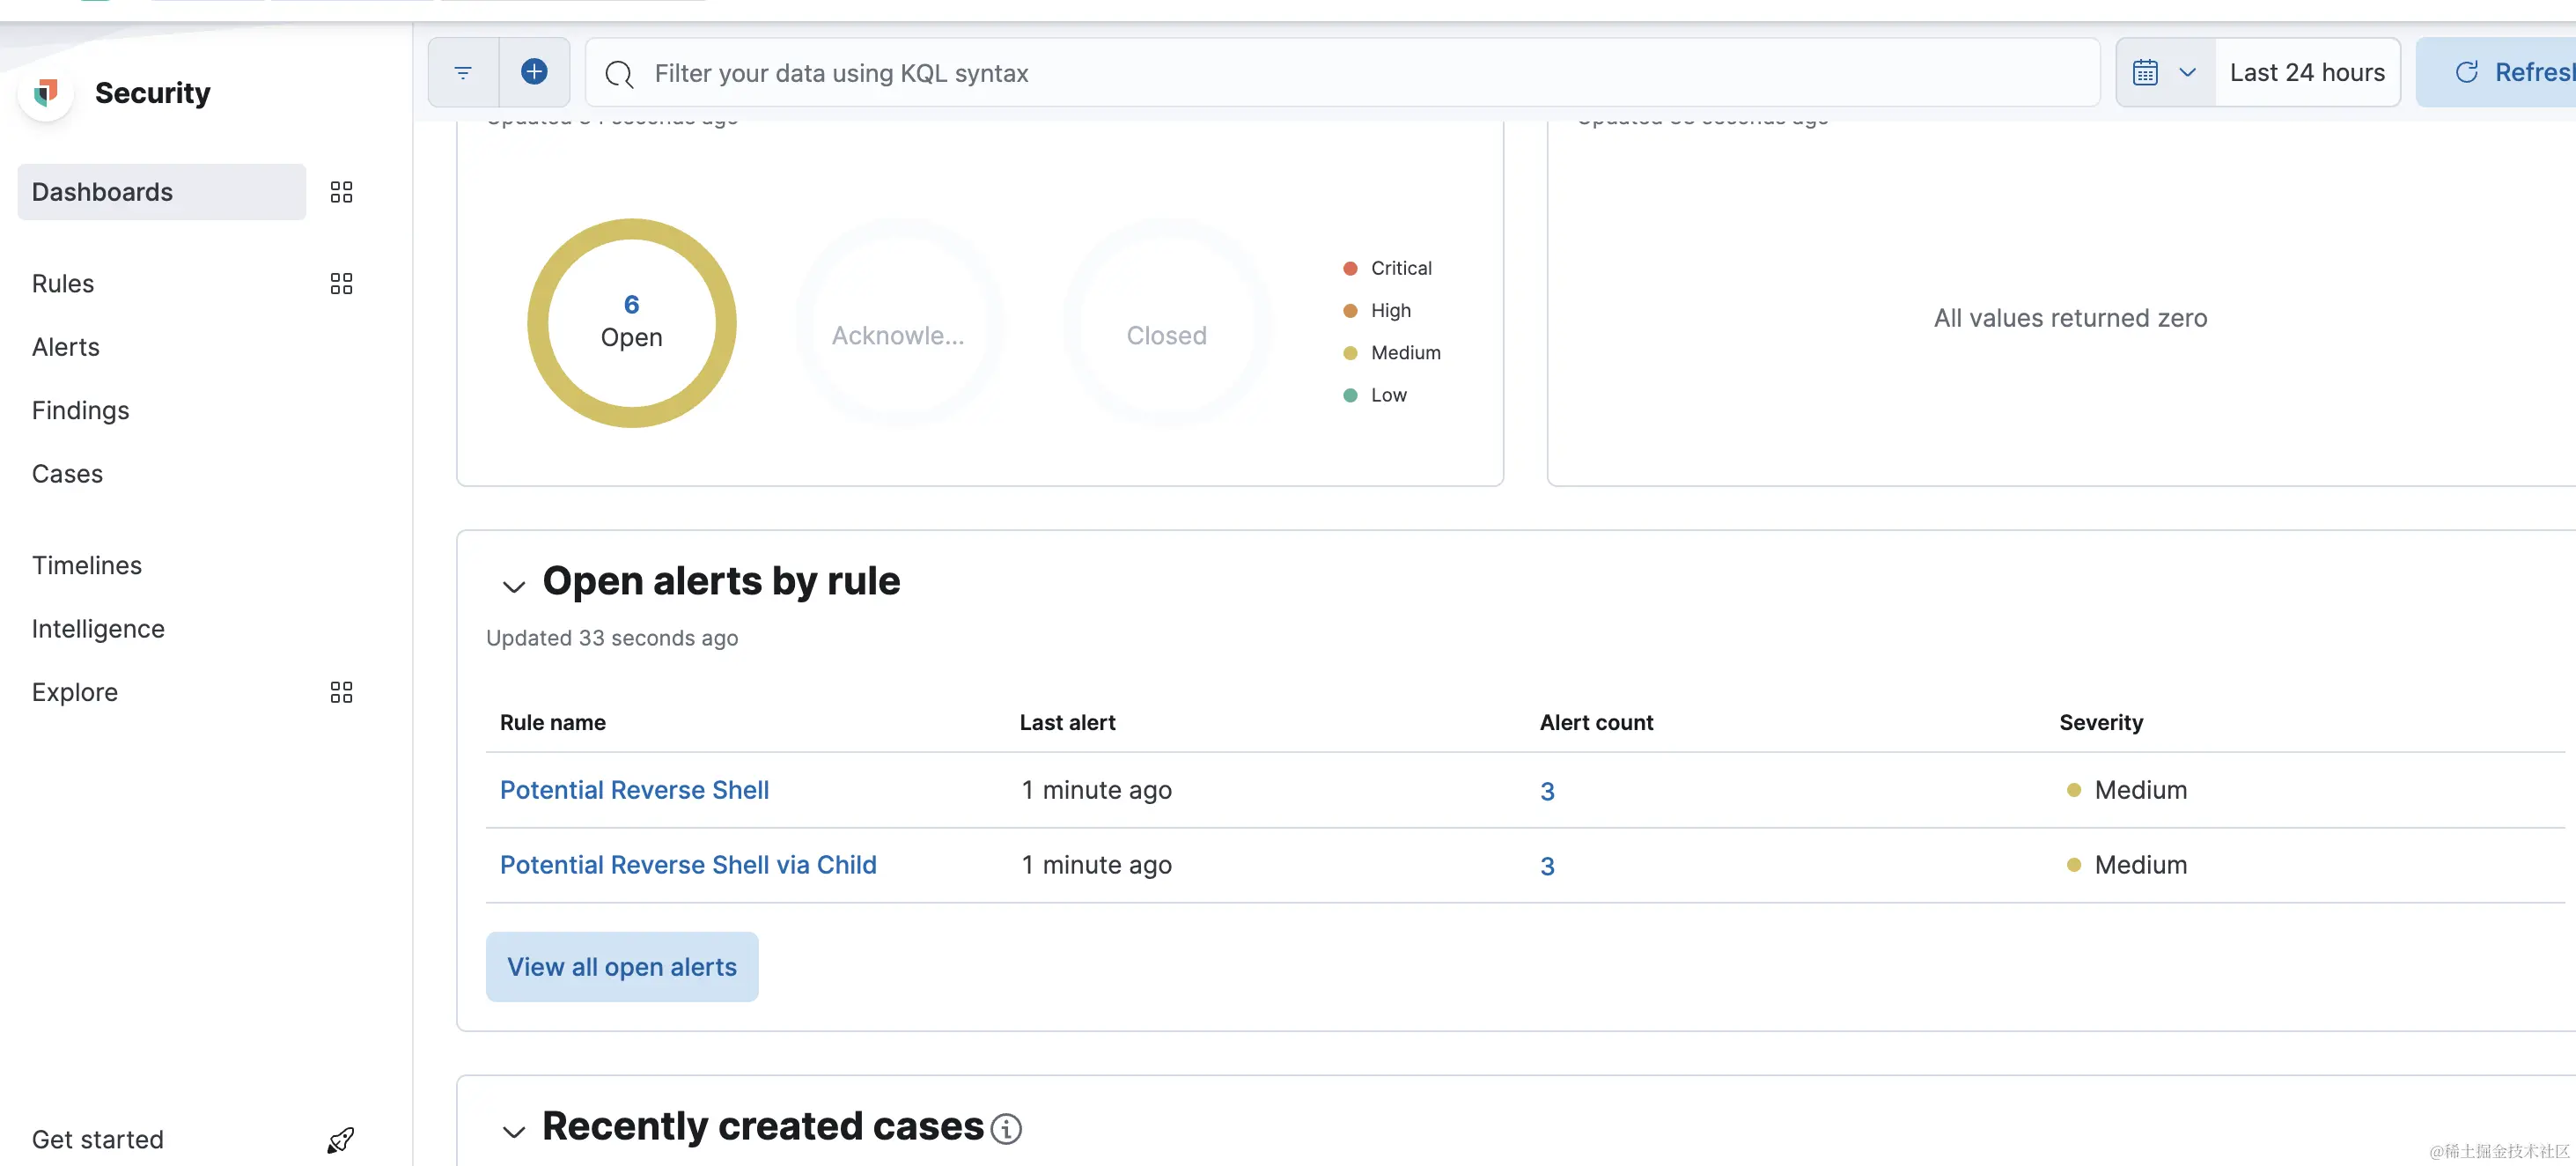
Task: Toggle the Critical severity legend item
Action: 1400,268
